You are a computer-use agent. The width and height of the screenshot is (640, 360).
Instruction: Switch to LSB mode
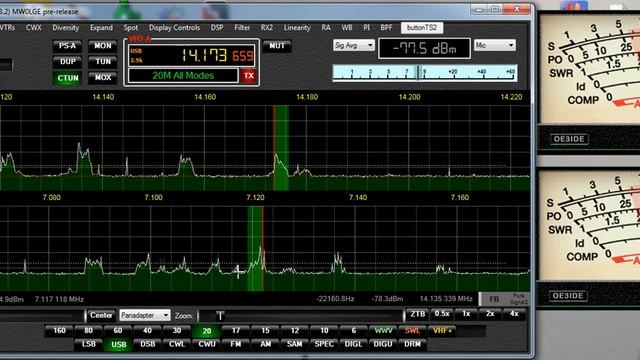coord(89,344)
